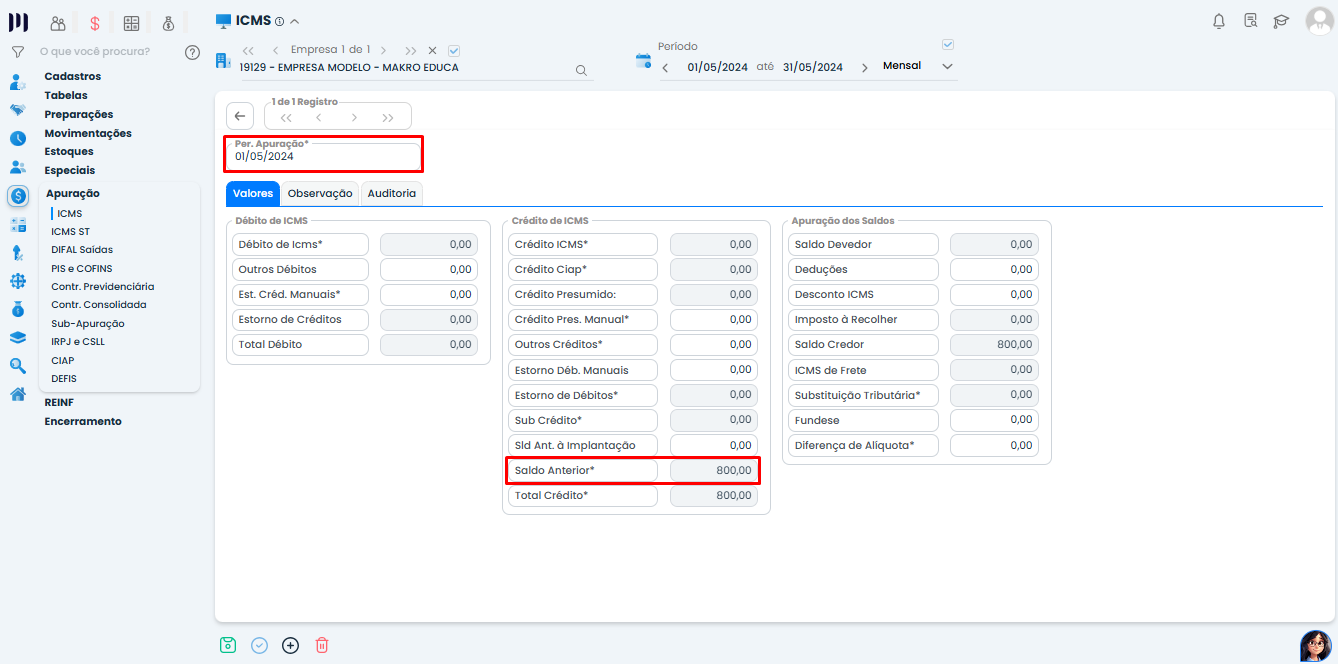Click the plus icon to add record

(x=291, y=645)
